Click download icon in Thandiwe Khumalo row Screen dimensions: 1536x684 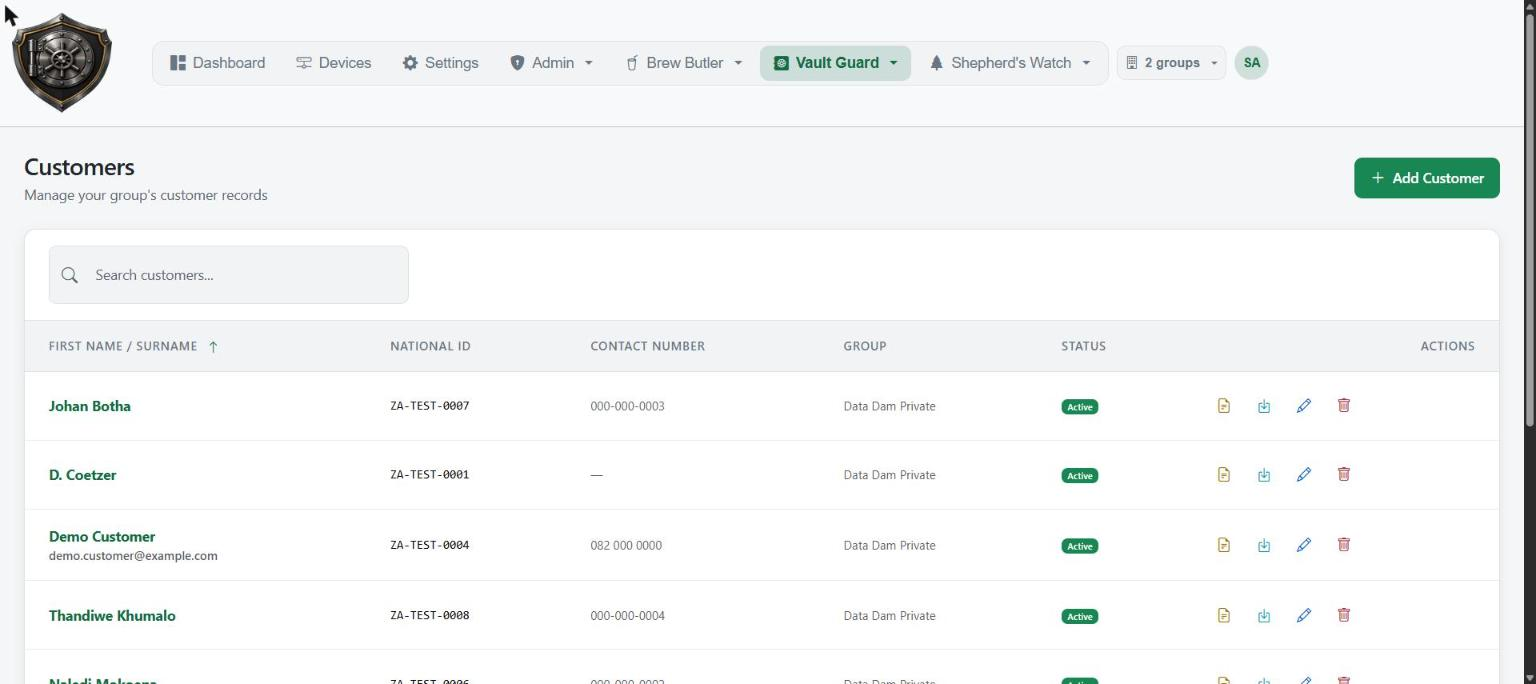pos(1264,616)
